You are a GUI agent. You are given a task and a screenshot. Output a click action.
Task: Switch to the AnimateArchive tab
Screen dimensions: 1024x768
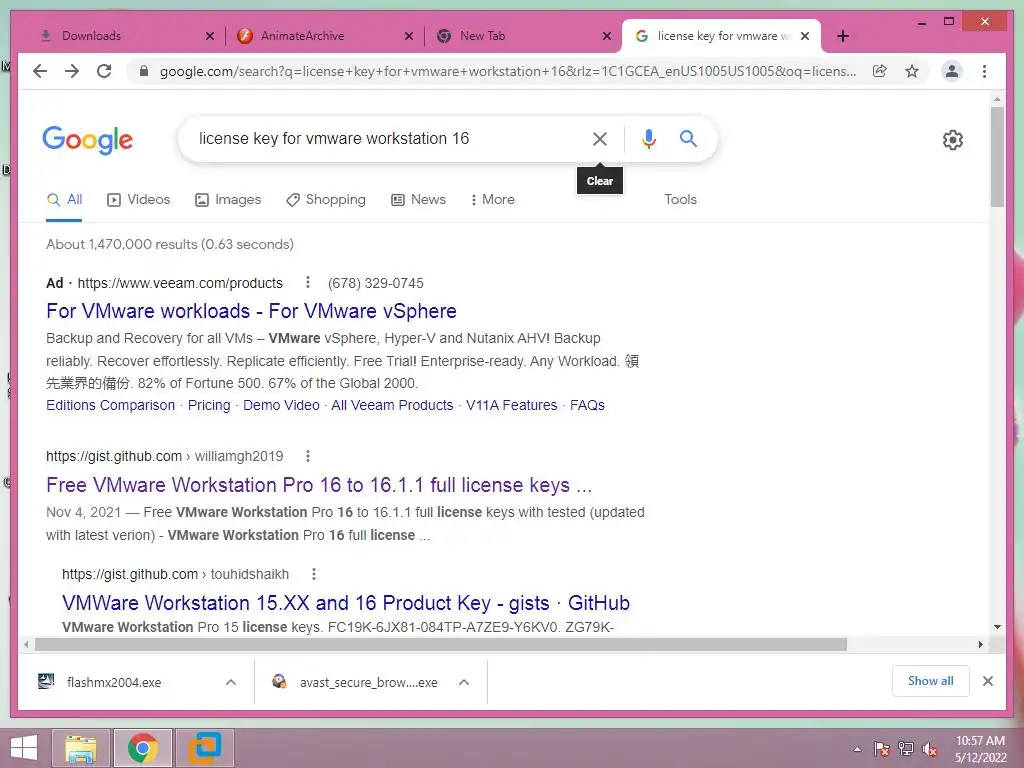[325, 36]
